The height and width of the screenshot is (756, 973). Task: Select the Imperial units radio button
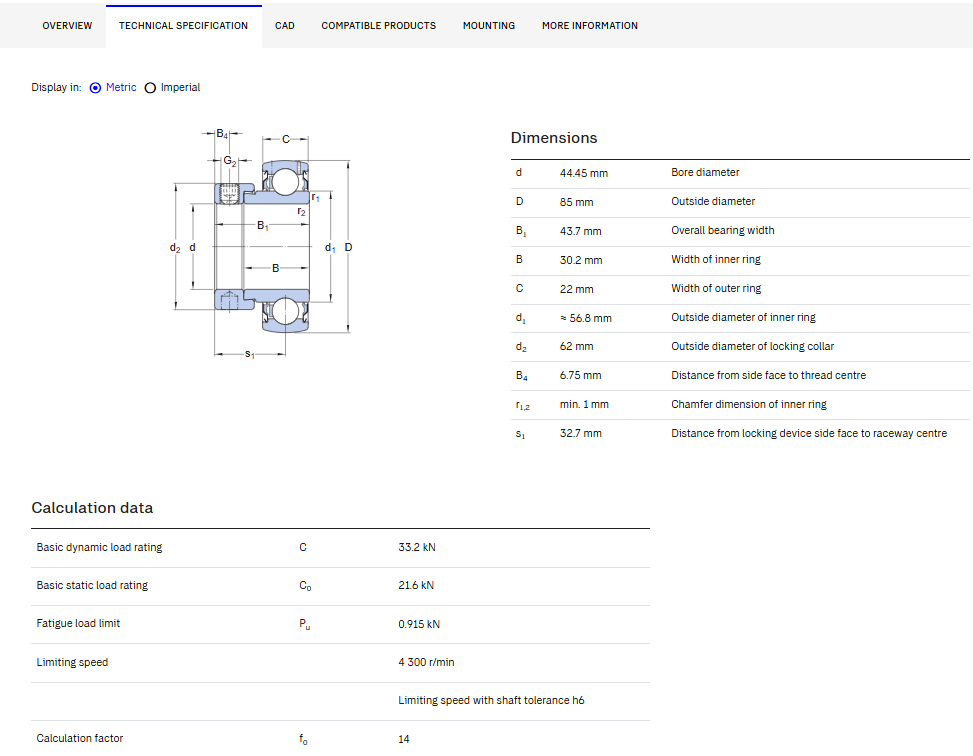click(x=150, y=88)
